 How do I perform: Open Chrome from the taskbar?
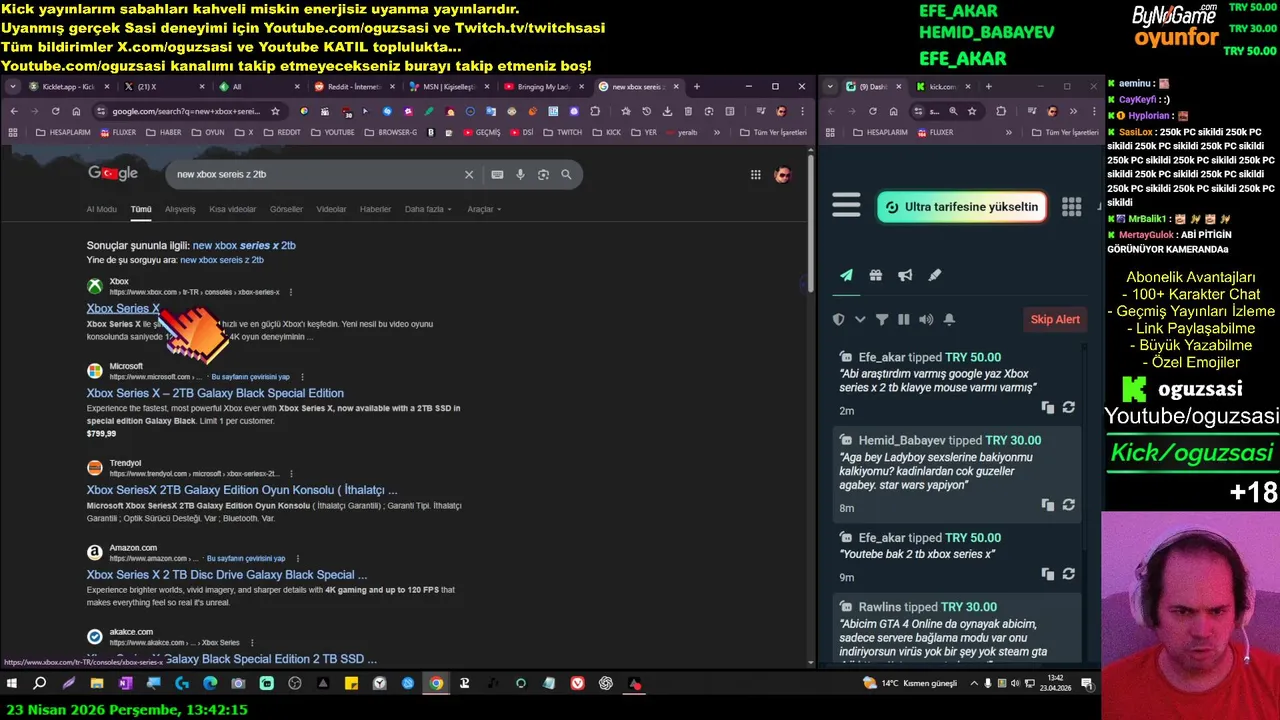[x=436, y=684]
